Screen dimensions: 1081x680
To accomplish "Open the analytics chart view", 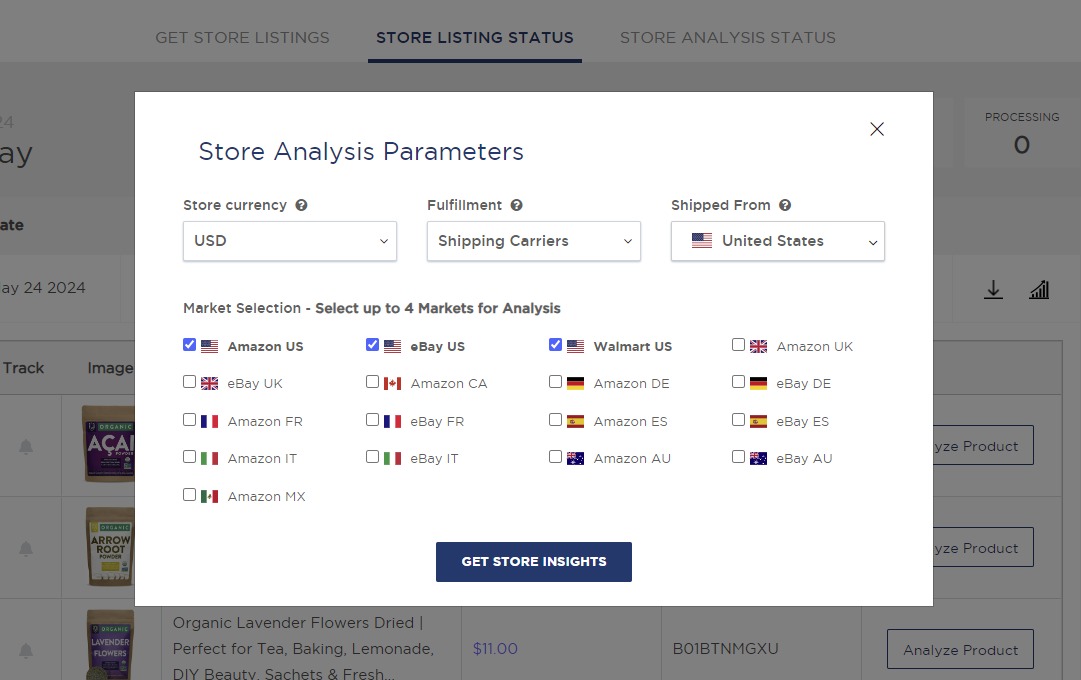I will [x=1039, y=288].
